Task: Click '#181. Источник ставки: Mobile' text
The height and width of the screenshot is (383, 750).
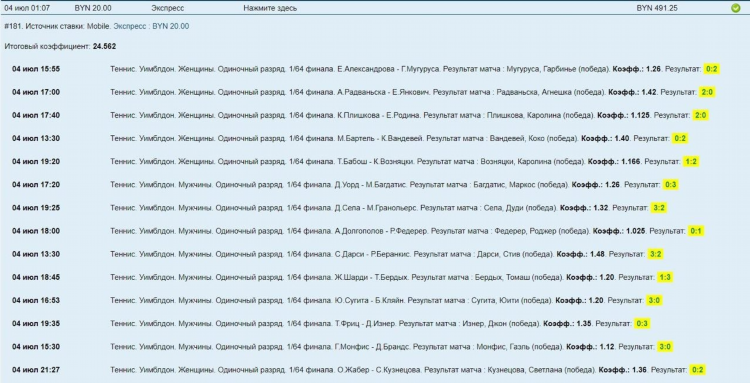Action: (57, 26)
